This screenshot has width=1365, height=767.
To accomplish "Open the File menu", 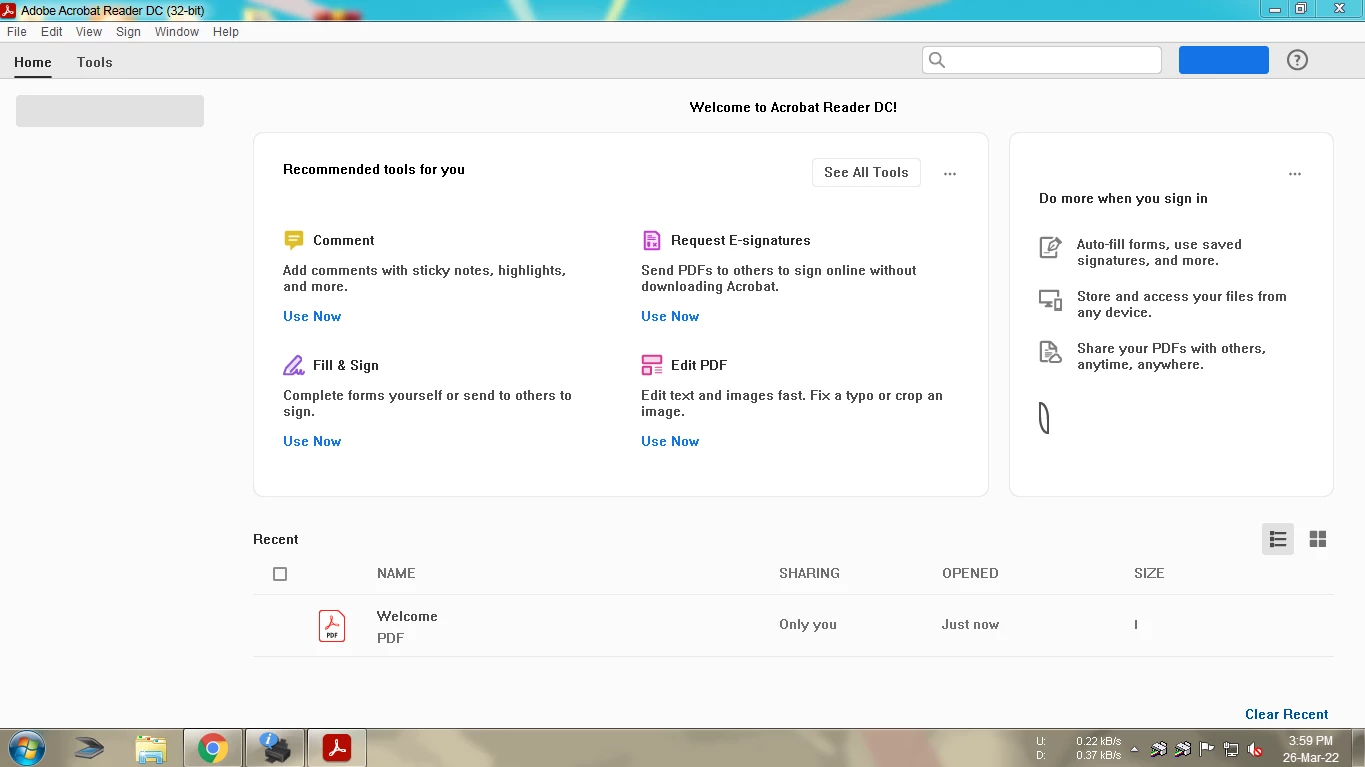I will point(17,32).
